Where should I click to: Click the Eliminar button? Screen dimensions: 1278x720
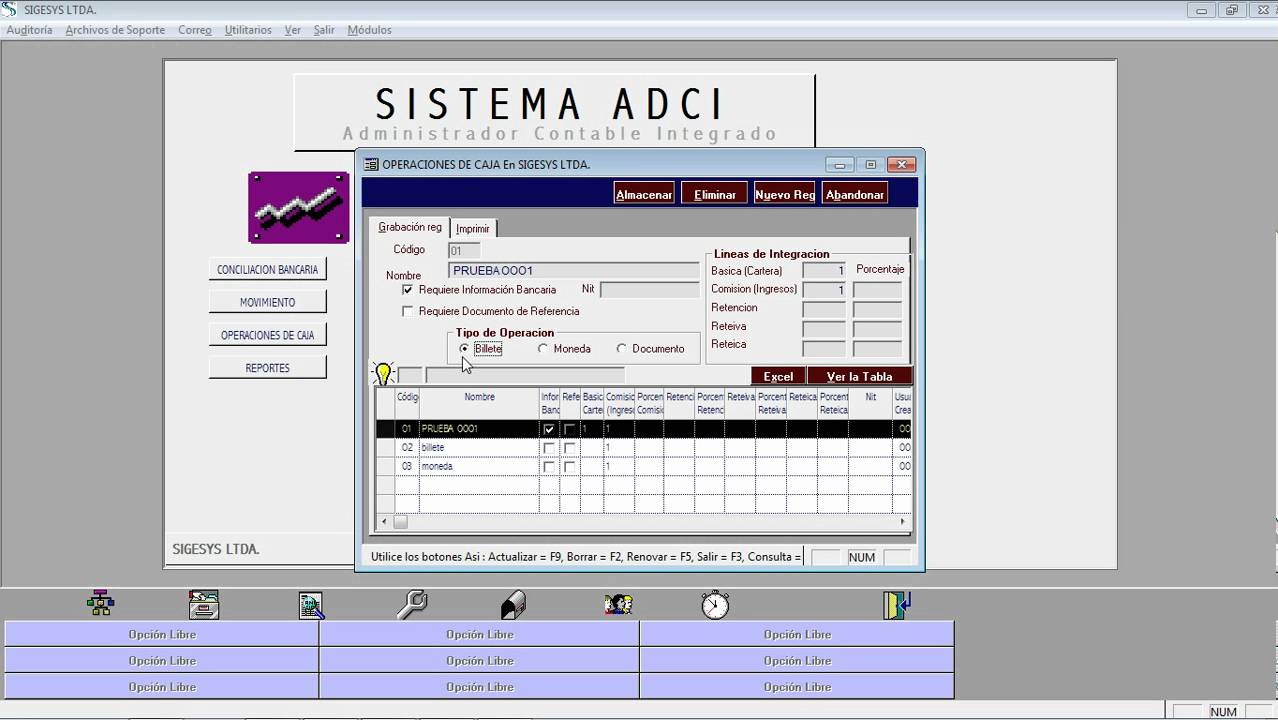point(715,194)
